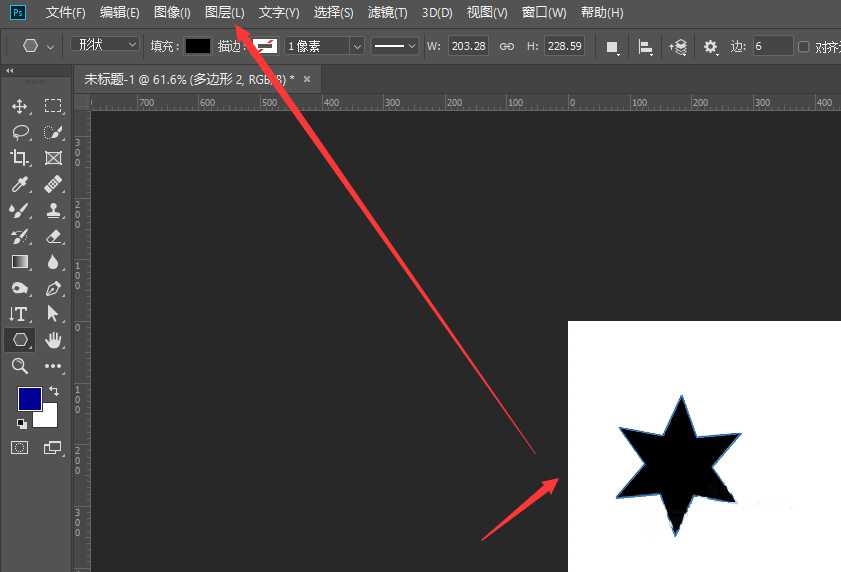Select the Eyedropper tool

(x=20, y=184)
